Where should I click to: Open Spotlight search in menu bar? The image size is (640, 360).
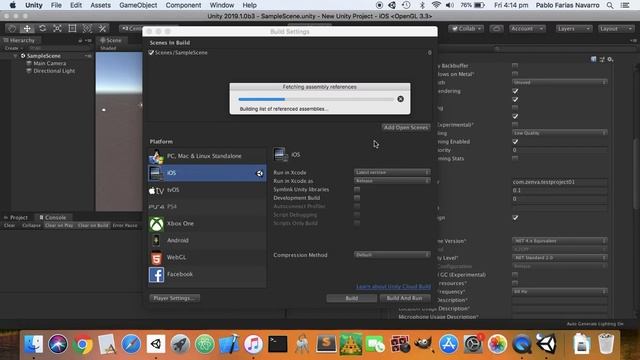(x=610, y=5)
